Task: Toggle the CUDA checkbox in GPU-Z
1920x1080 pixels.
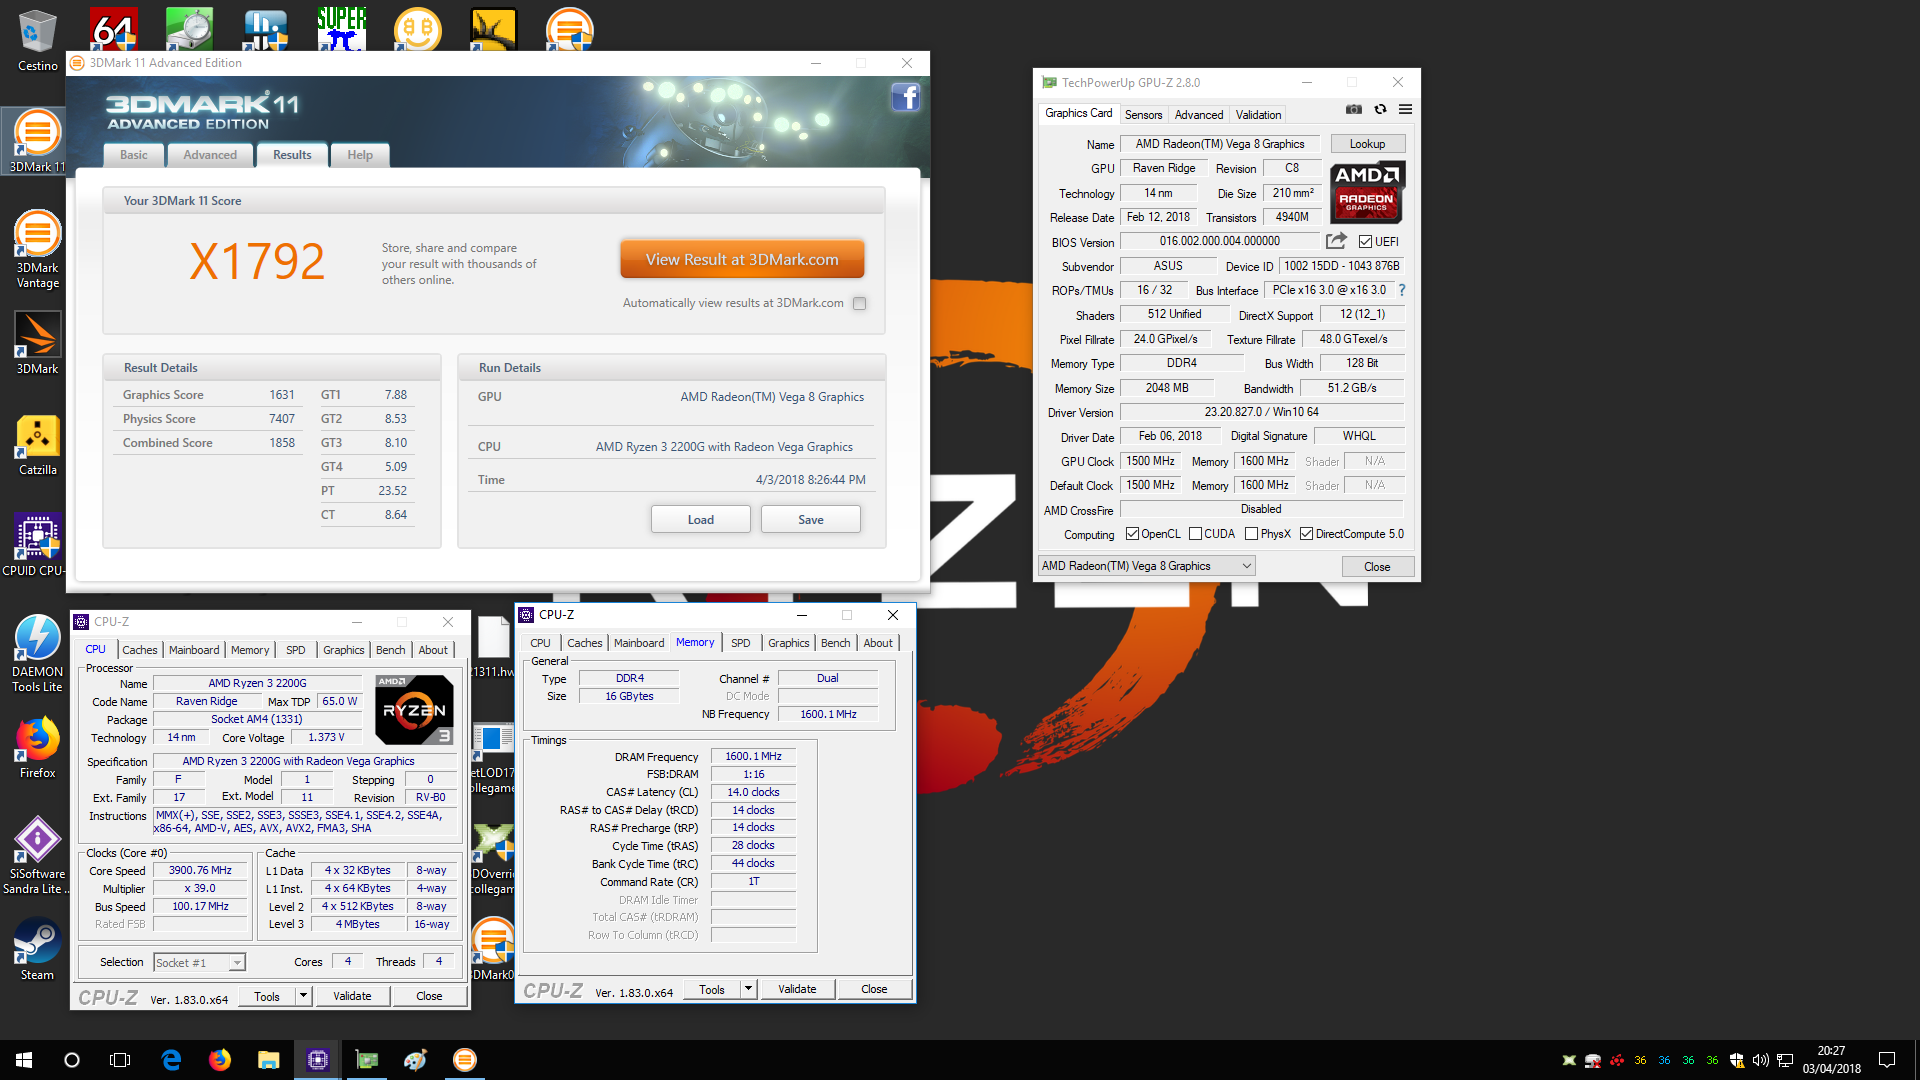Action: point(1195,534)
